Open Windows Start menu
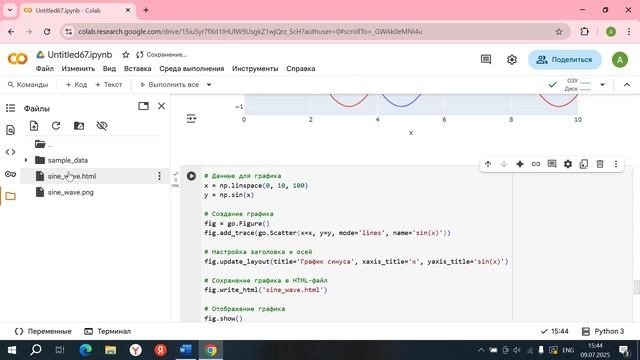Screen dimensions: 640x360 [x=12, y=350]
